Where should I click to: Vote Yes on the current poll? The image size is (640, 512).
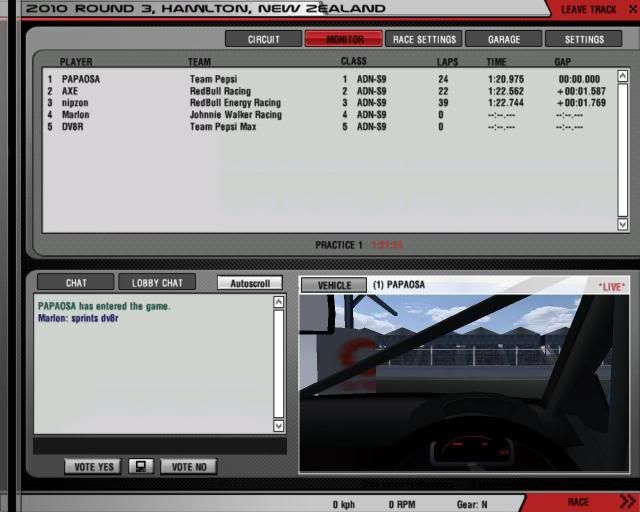point(93,466)
